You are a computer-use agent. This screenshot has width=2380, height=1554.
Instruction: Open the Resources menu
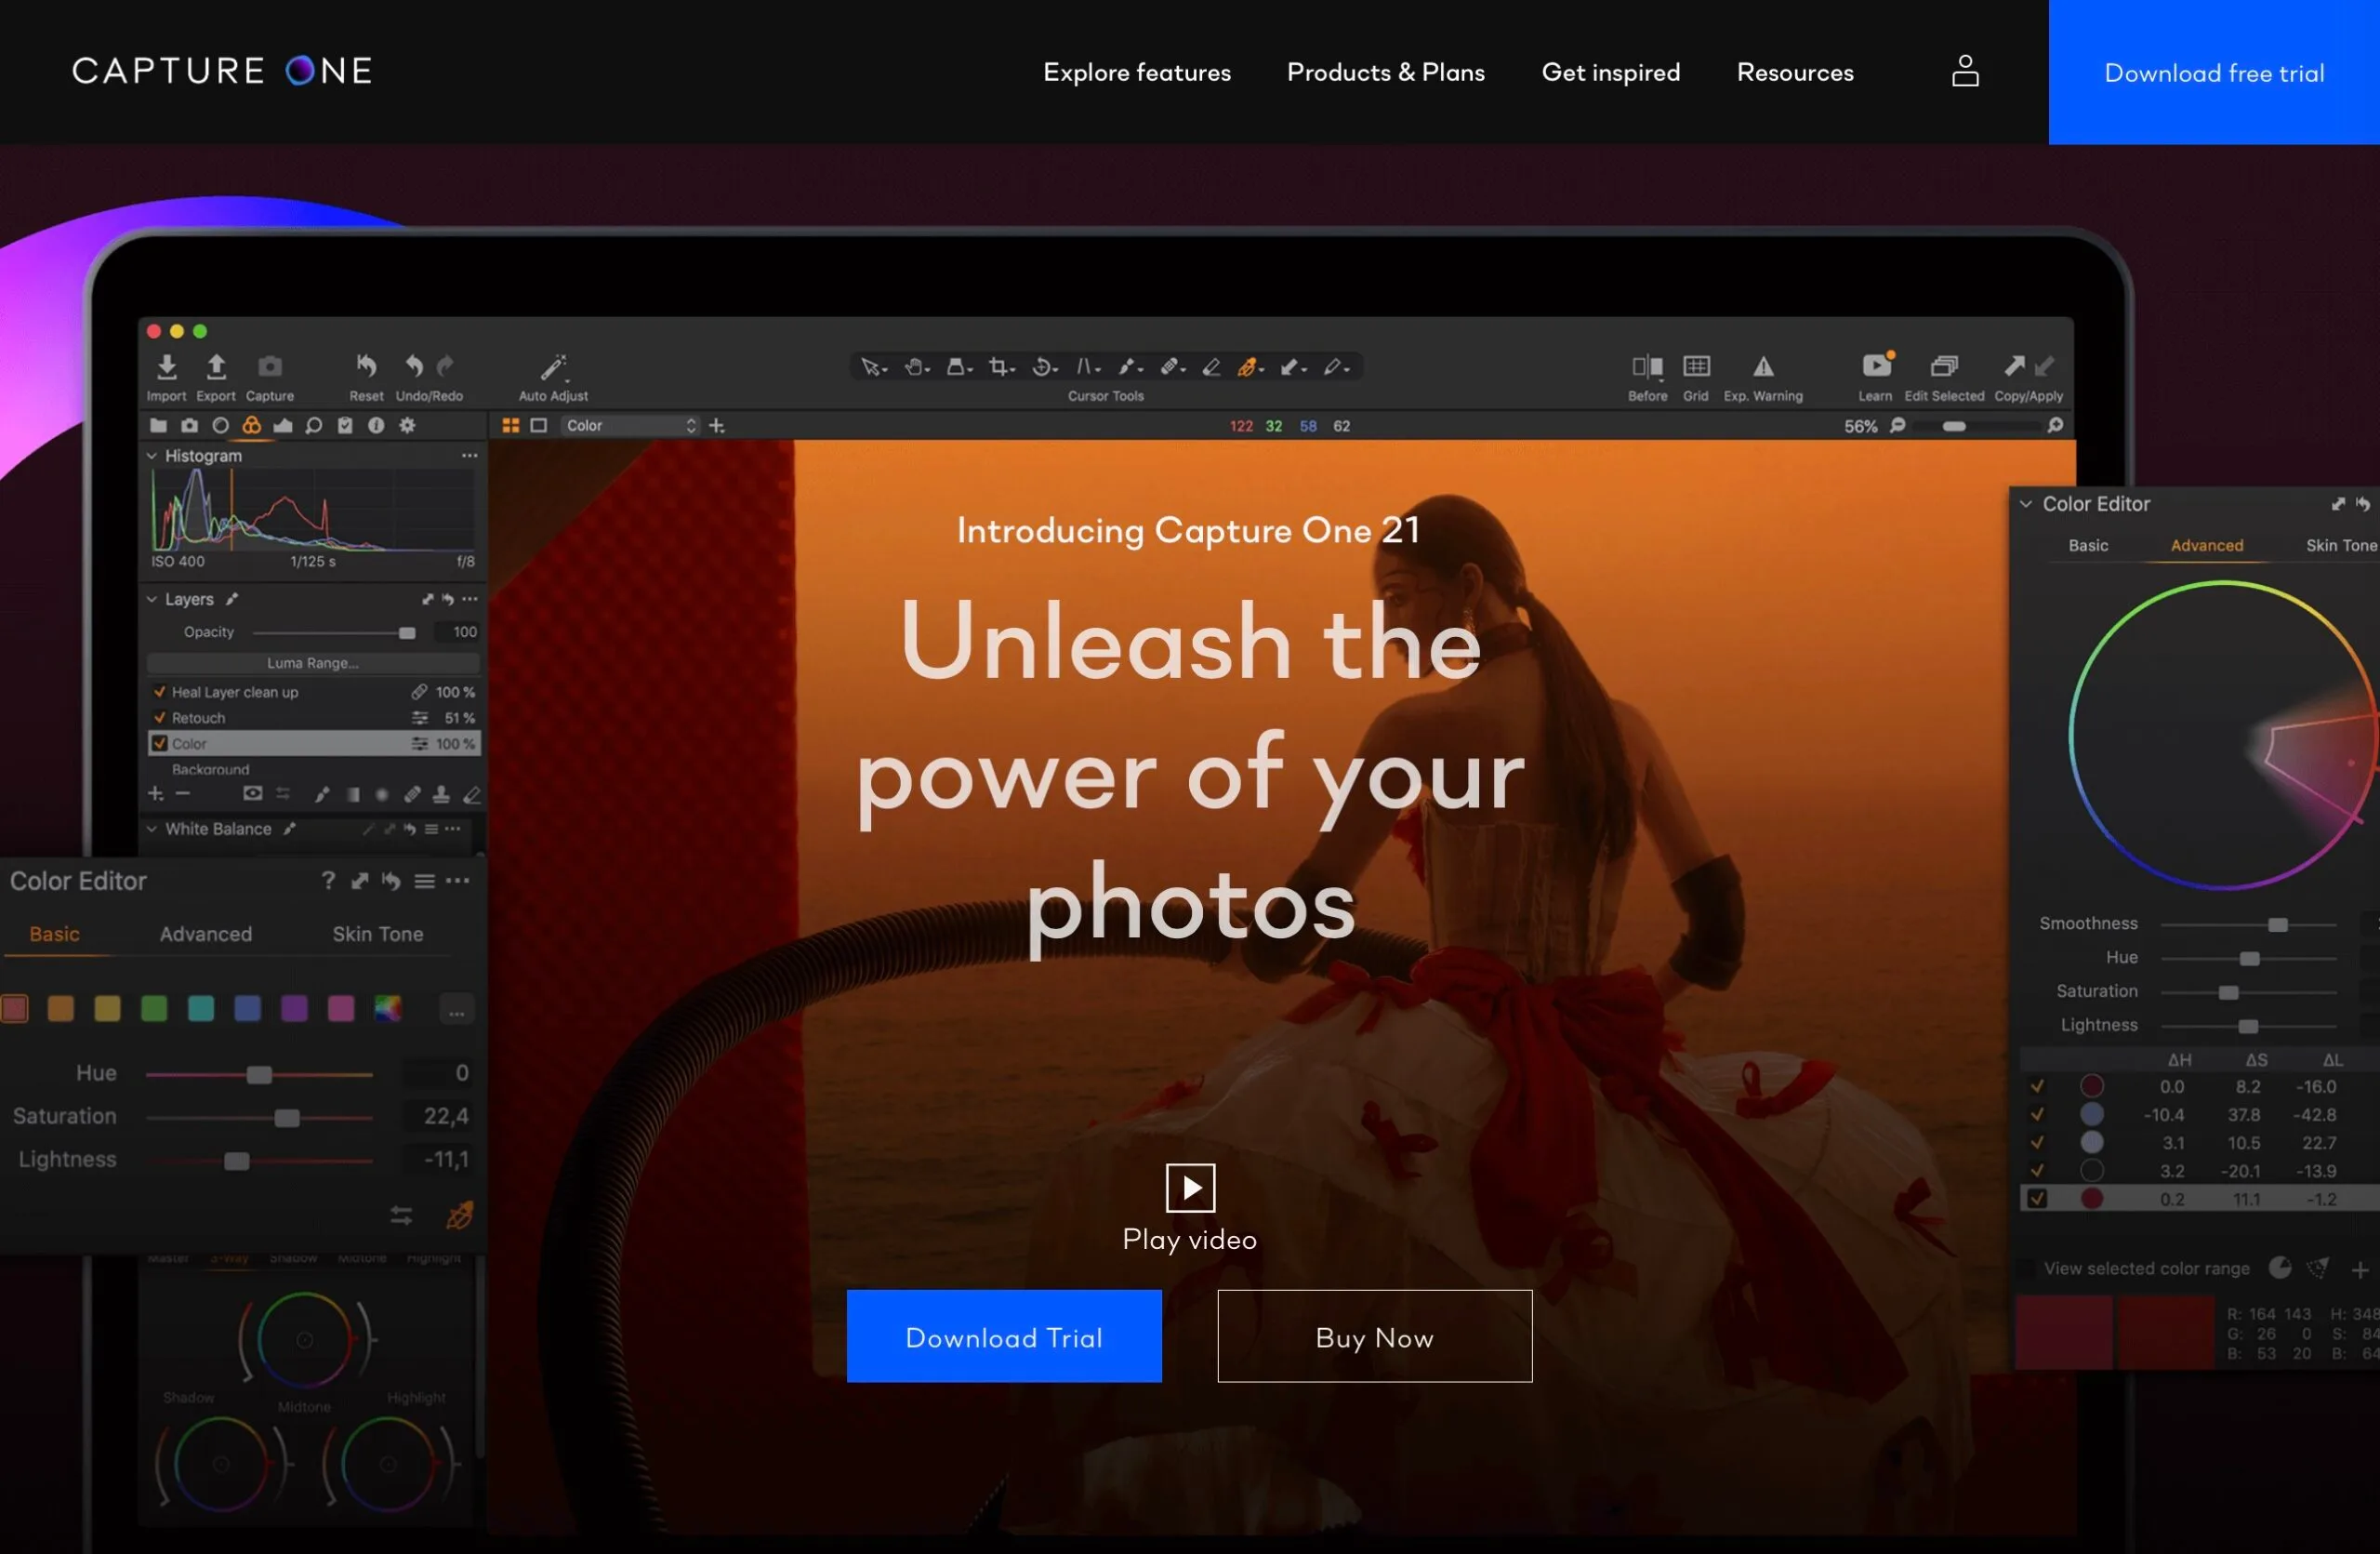[1795, 72]
